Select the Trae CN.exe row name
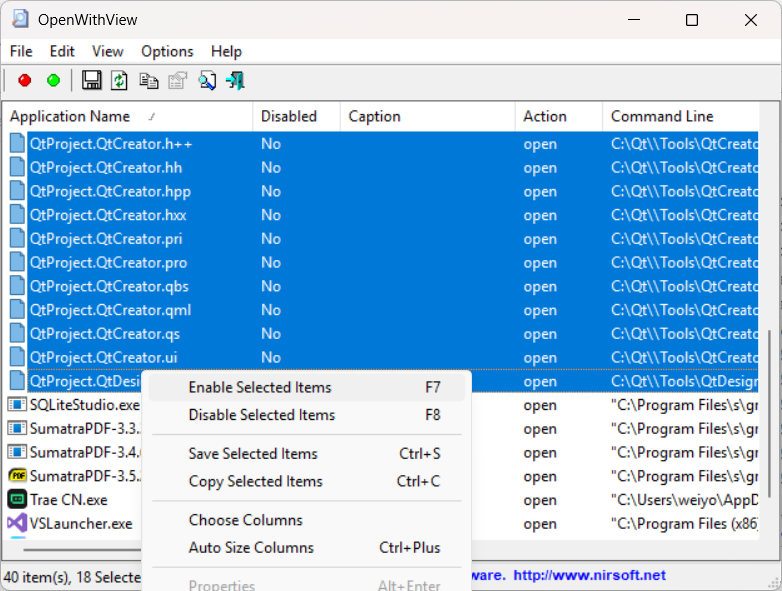 tap(68, 499)
